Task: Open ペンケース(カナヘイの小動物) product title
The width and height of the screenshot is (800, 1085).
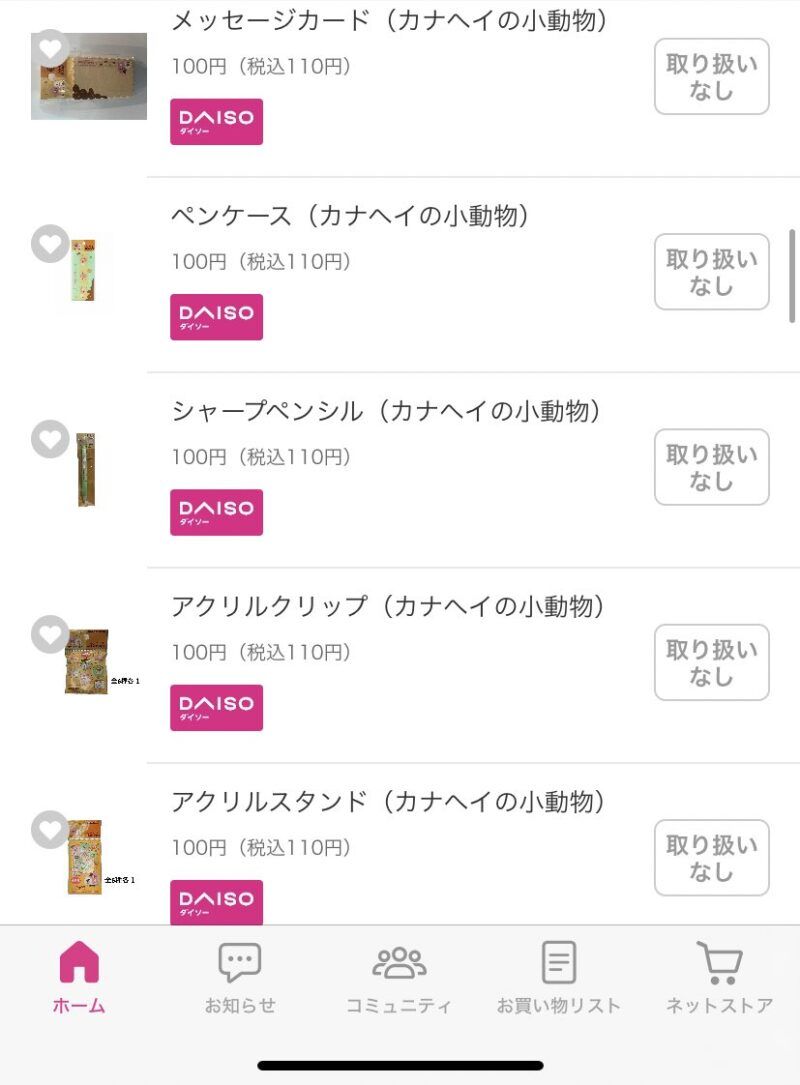Action: pyautogui.click(x=350, y=216)
